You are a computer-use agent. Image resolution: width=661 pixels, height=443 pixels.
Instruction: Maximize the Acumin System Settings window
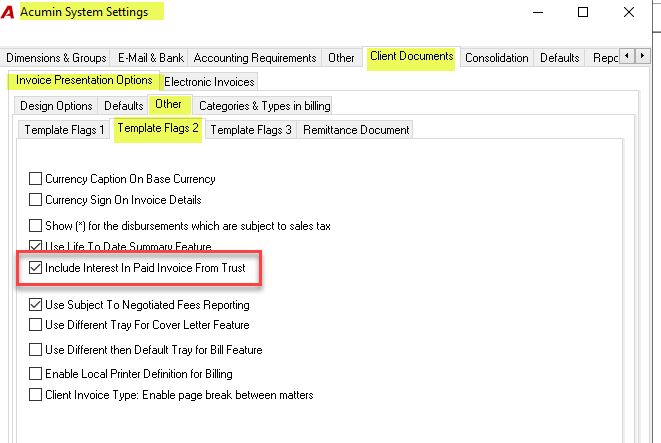pyautogui.click(x=583, y=12)
